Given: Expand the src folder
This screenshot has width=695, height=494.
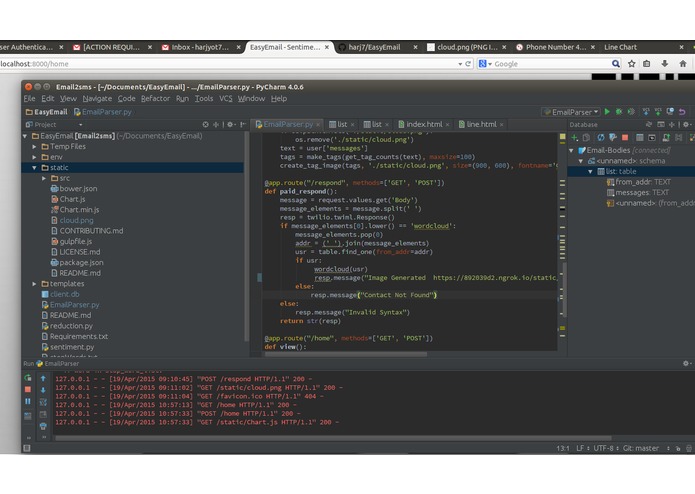Looking at the screenshot, I should (44, 178).
